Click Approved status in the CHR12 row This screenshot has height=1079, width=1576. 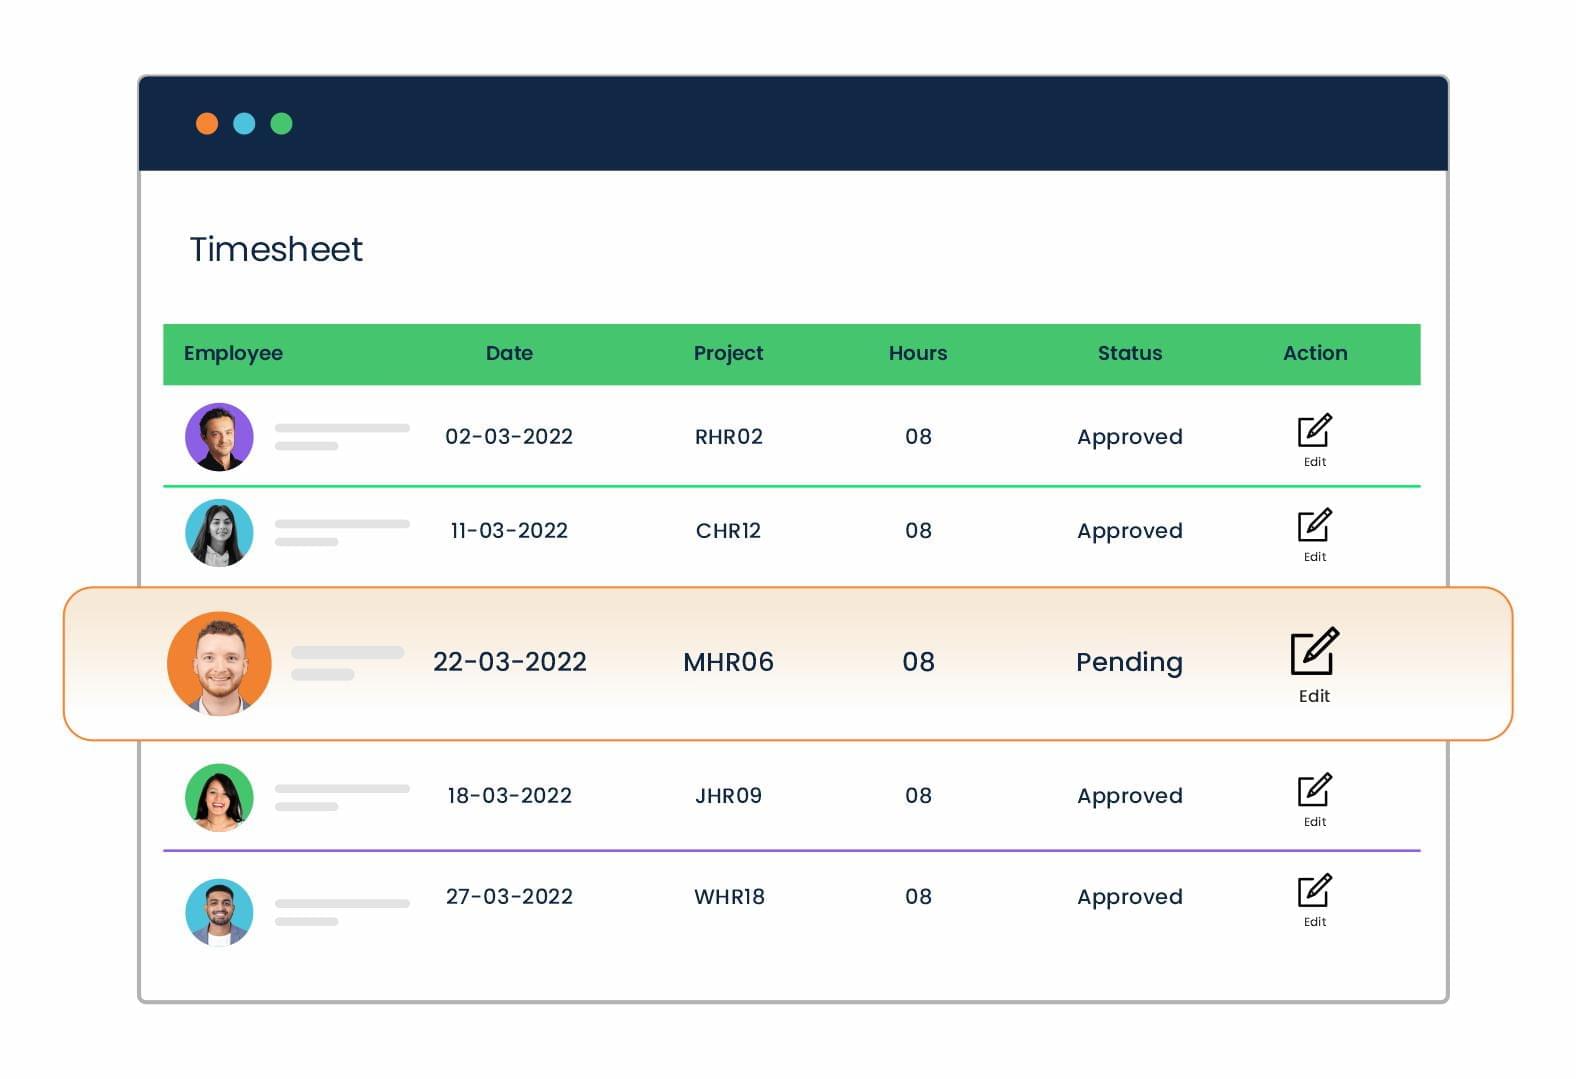coord(1130,532)
